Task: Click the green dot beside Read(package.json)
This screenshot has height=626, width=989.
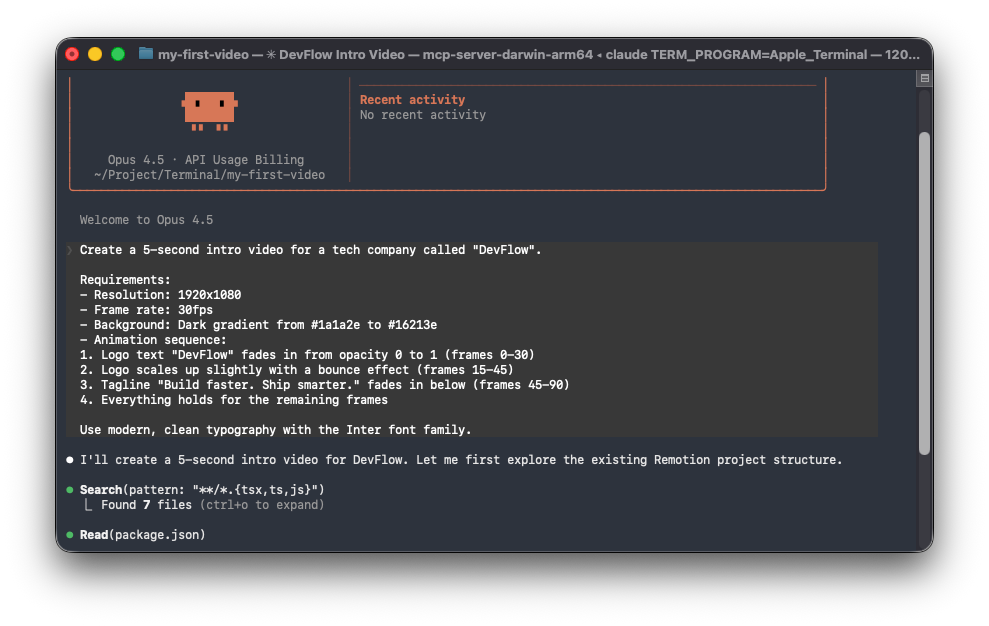Action: pos(68,534)
